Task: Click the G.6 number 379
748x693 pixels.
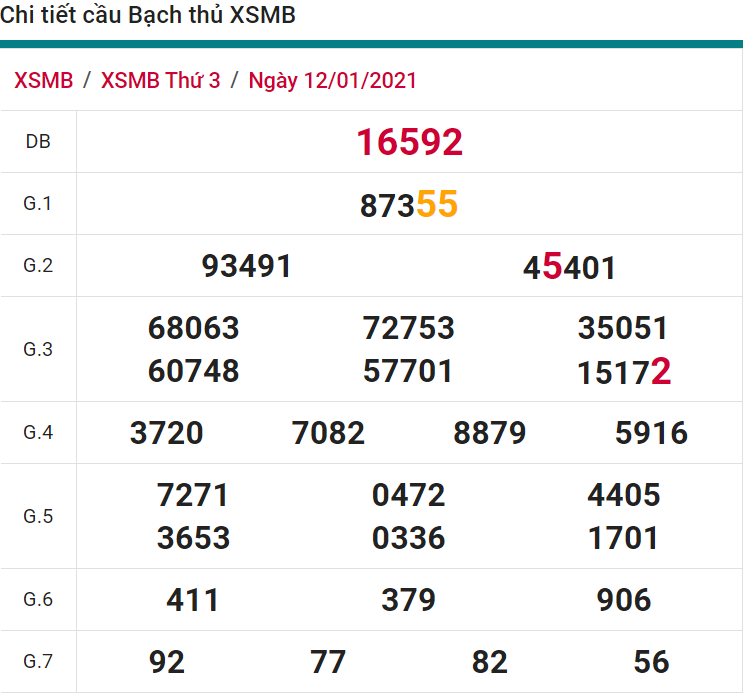Action: click(x=408, y=600)
